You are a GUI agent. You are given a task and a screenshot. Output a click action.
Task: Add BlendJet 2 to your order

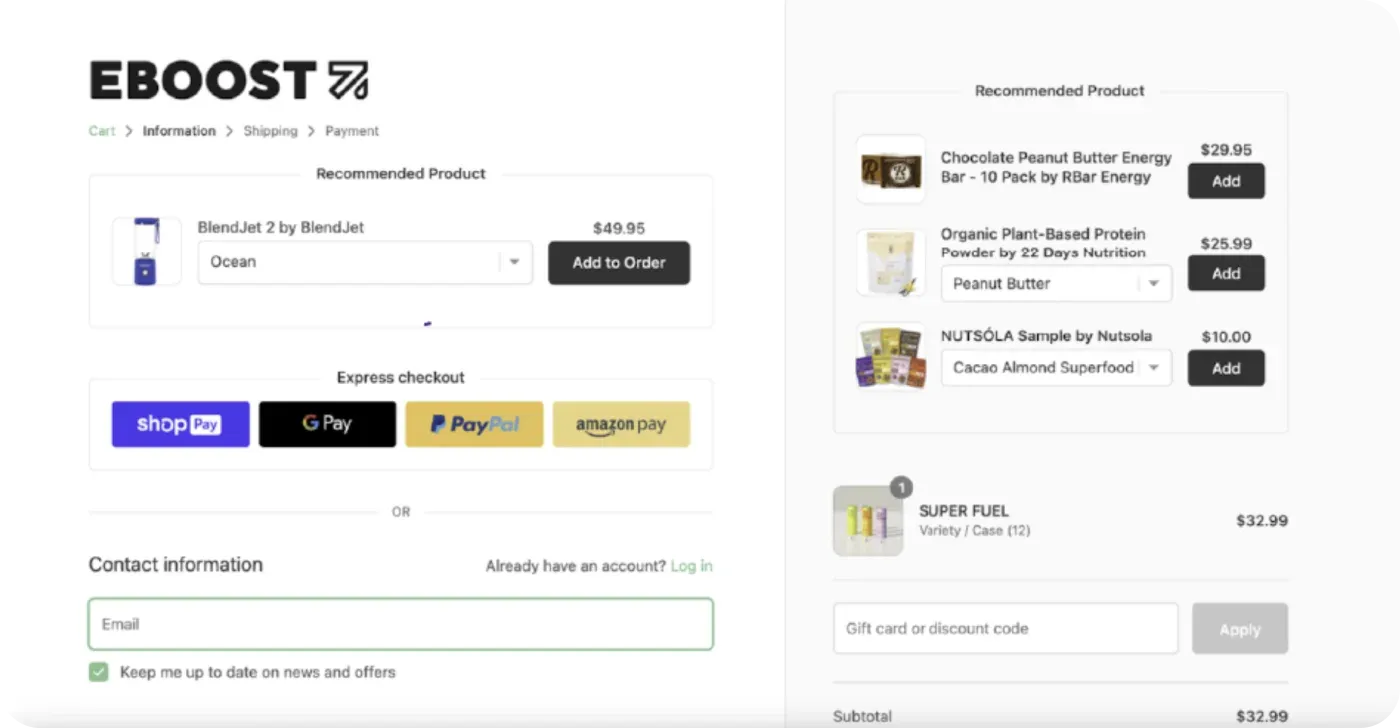pos(619,262)
